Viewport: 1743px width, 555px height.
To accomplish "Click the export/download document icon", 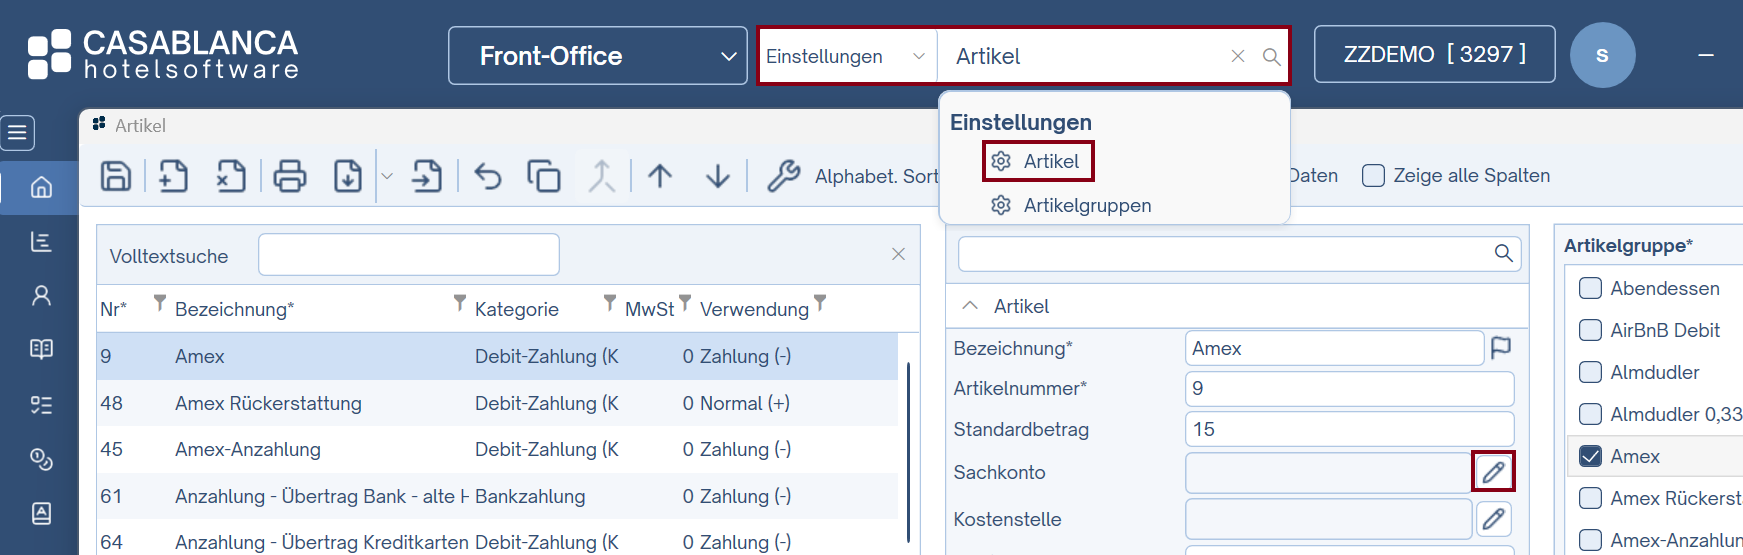I will (x=348, y=176).
